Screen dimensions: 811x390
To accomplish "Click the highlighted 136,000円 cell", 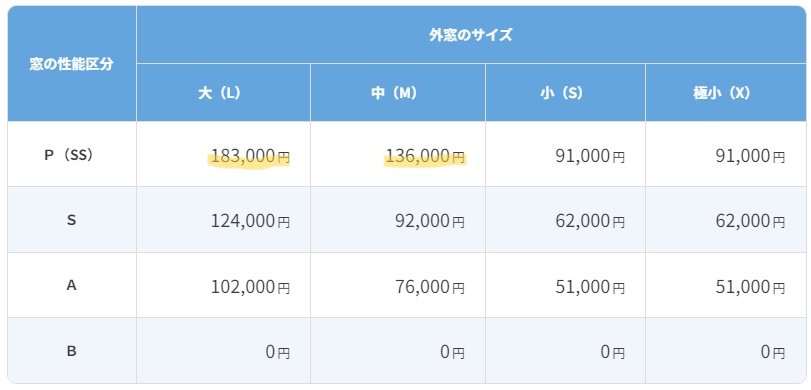I will (398, 154).
